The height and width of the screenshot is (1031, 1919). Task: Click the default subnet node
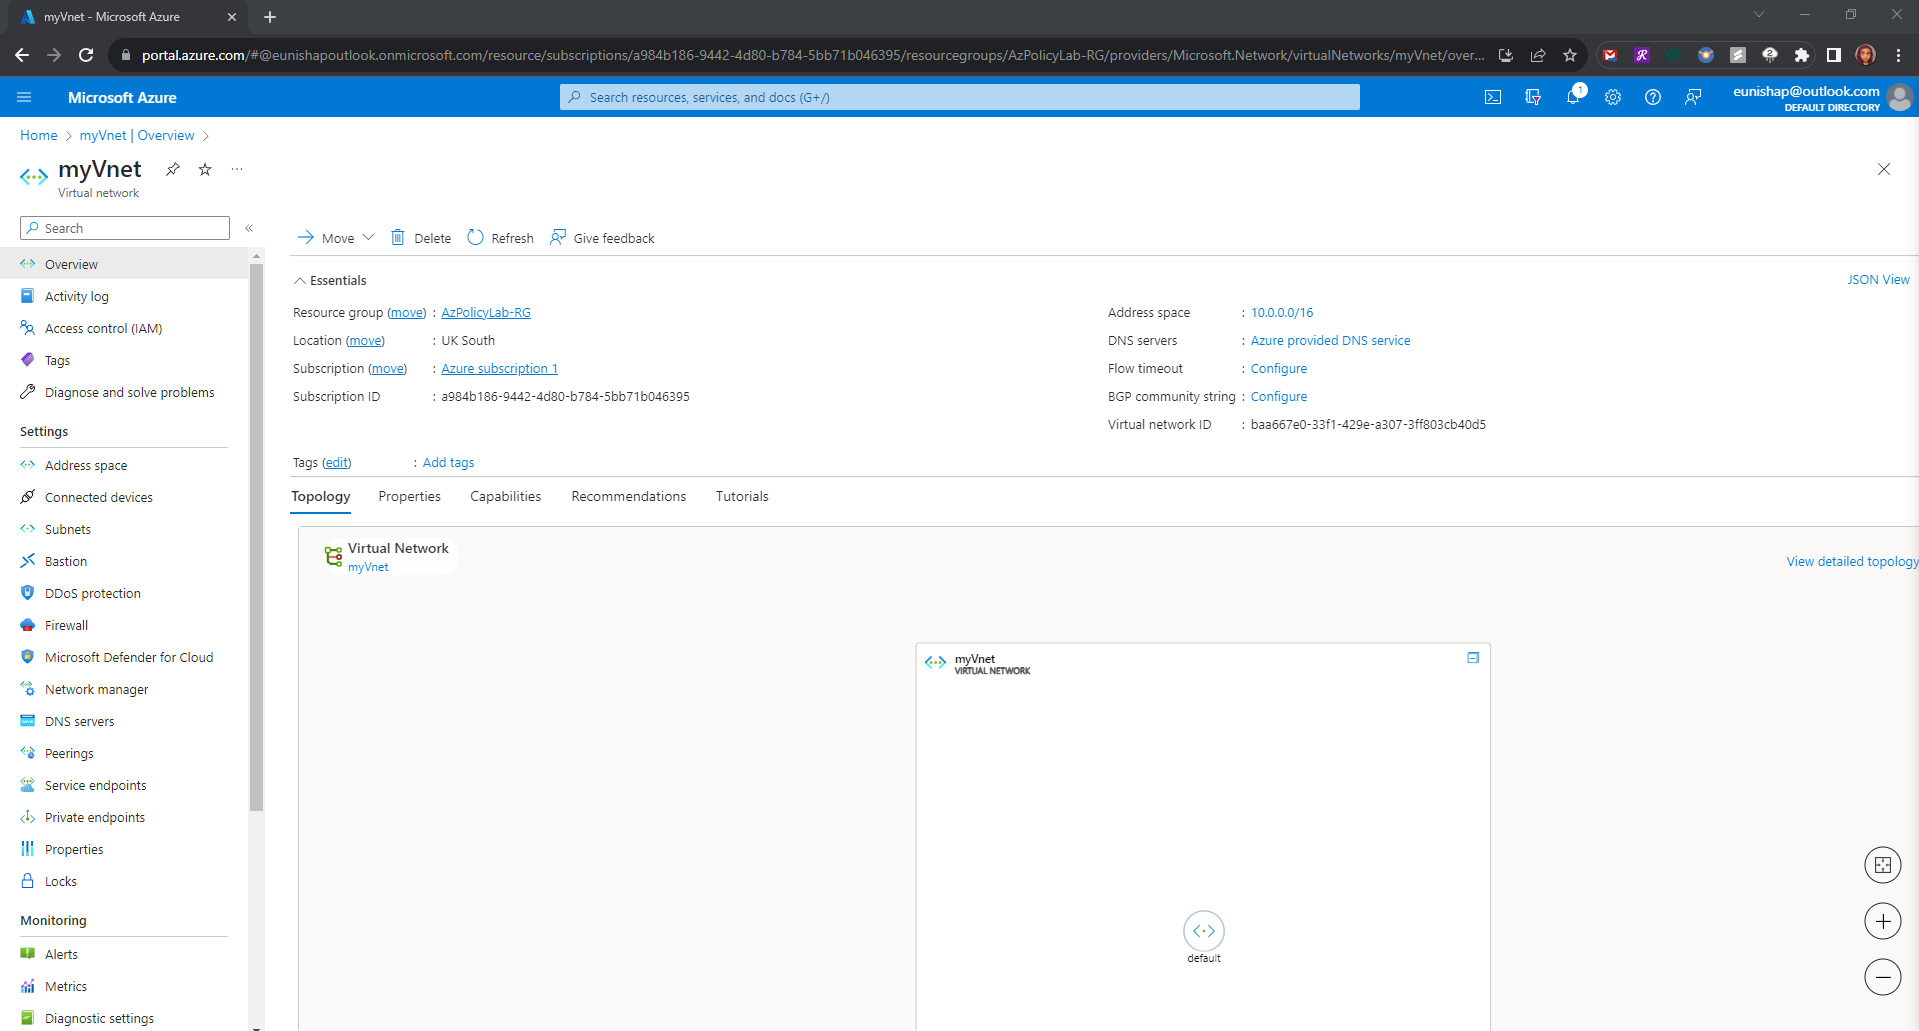click(1203, 931)
